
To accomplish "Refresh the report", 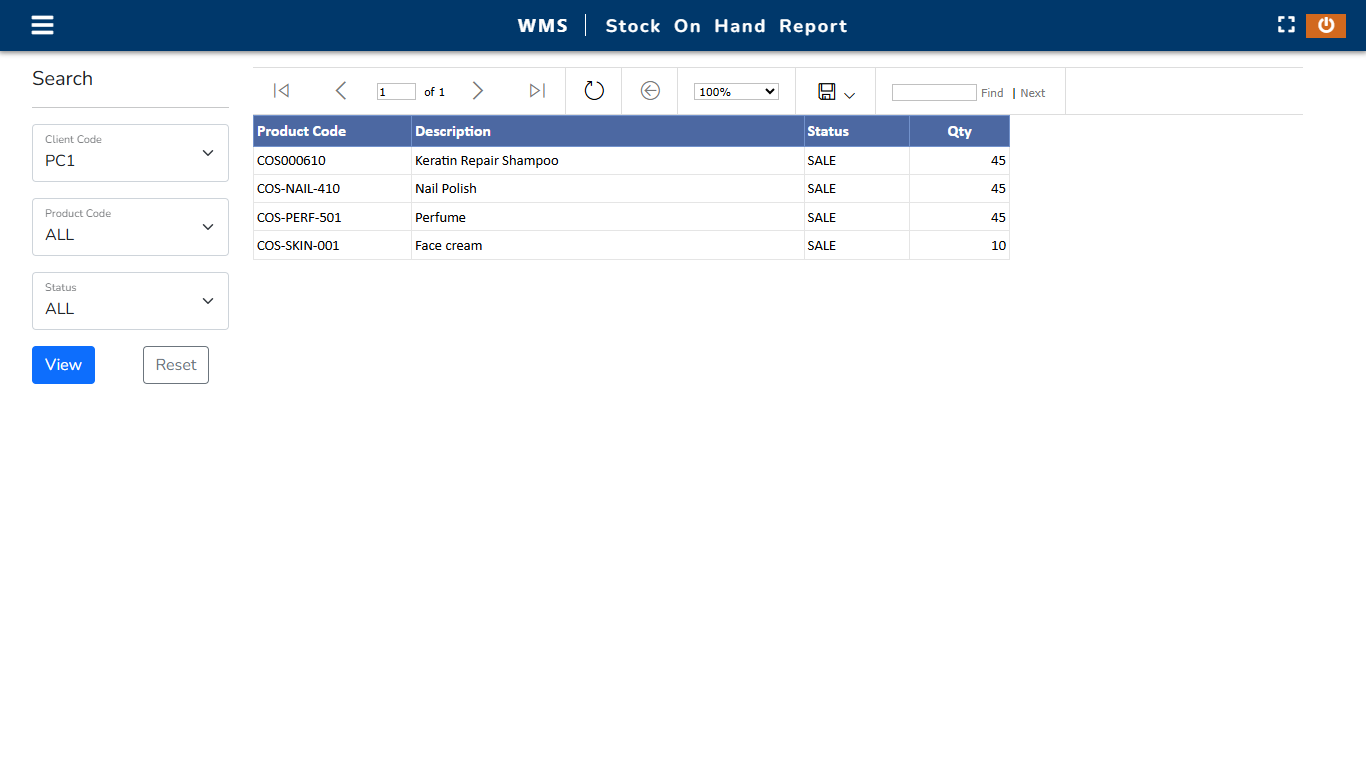I will pyautogui.click(x=594, y=91).
